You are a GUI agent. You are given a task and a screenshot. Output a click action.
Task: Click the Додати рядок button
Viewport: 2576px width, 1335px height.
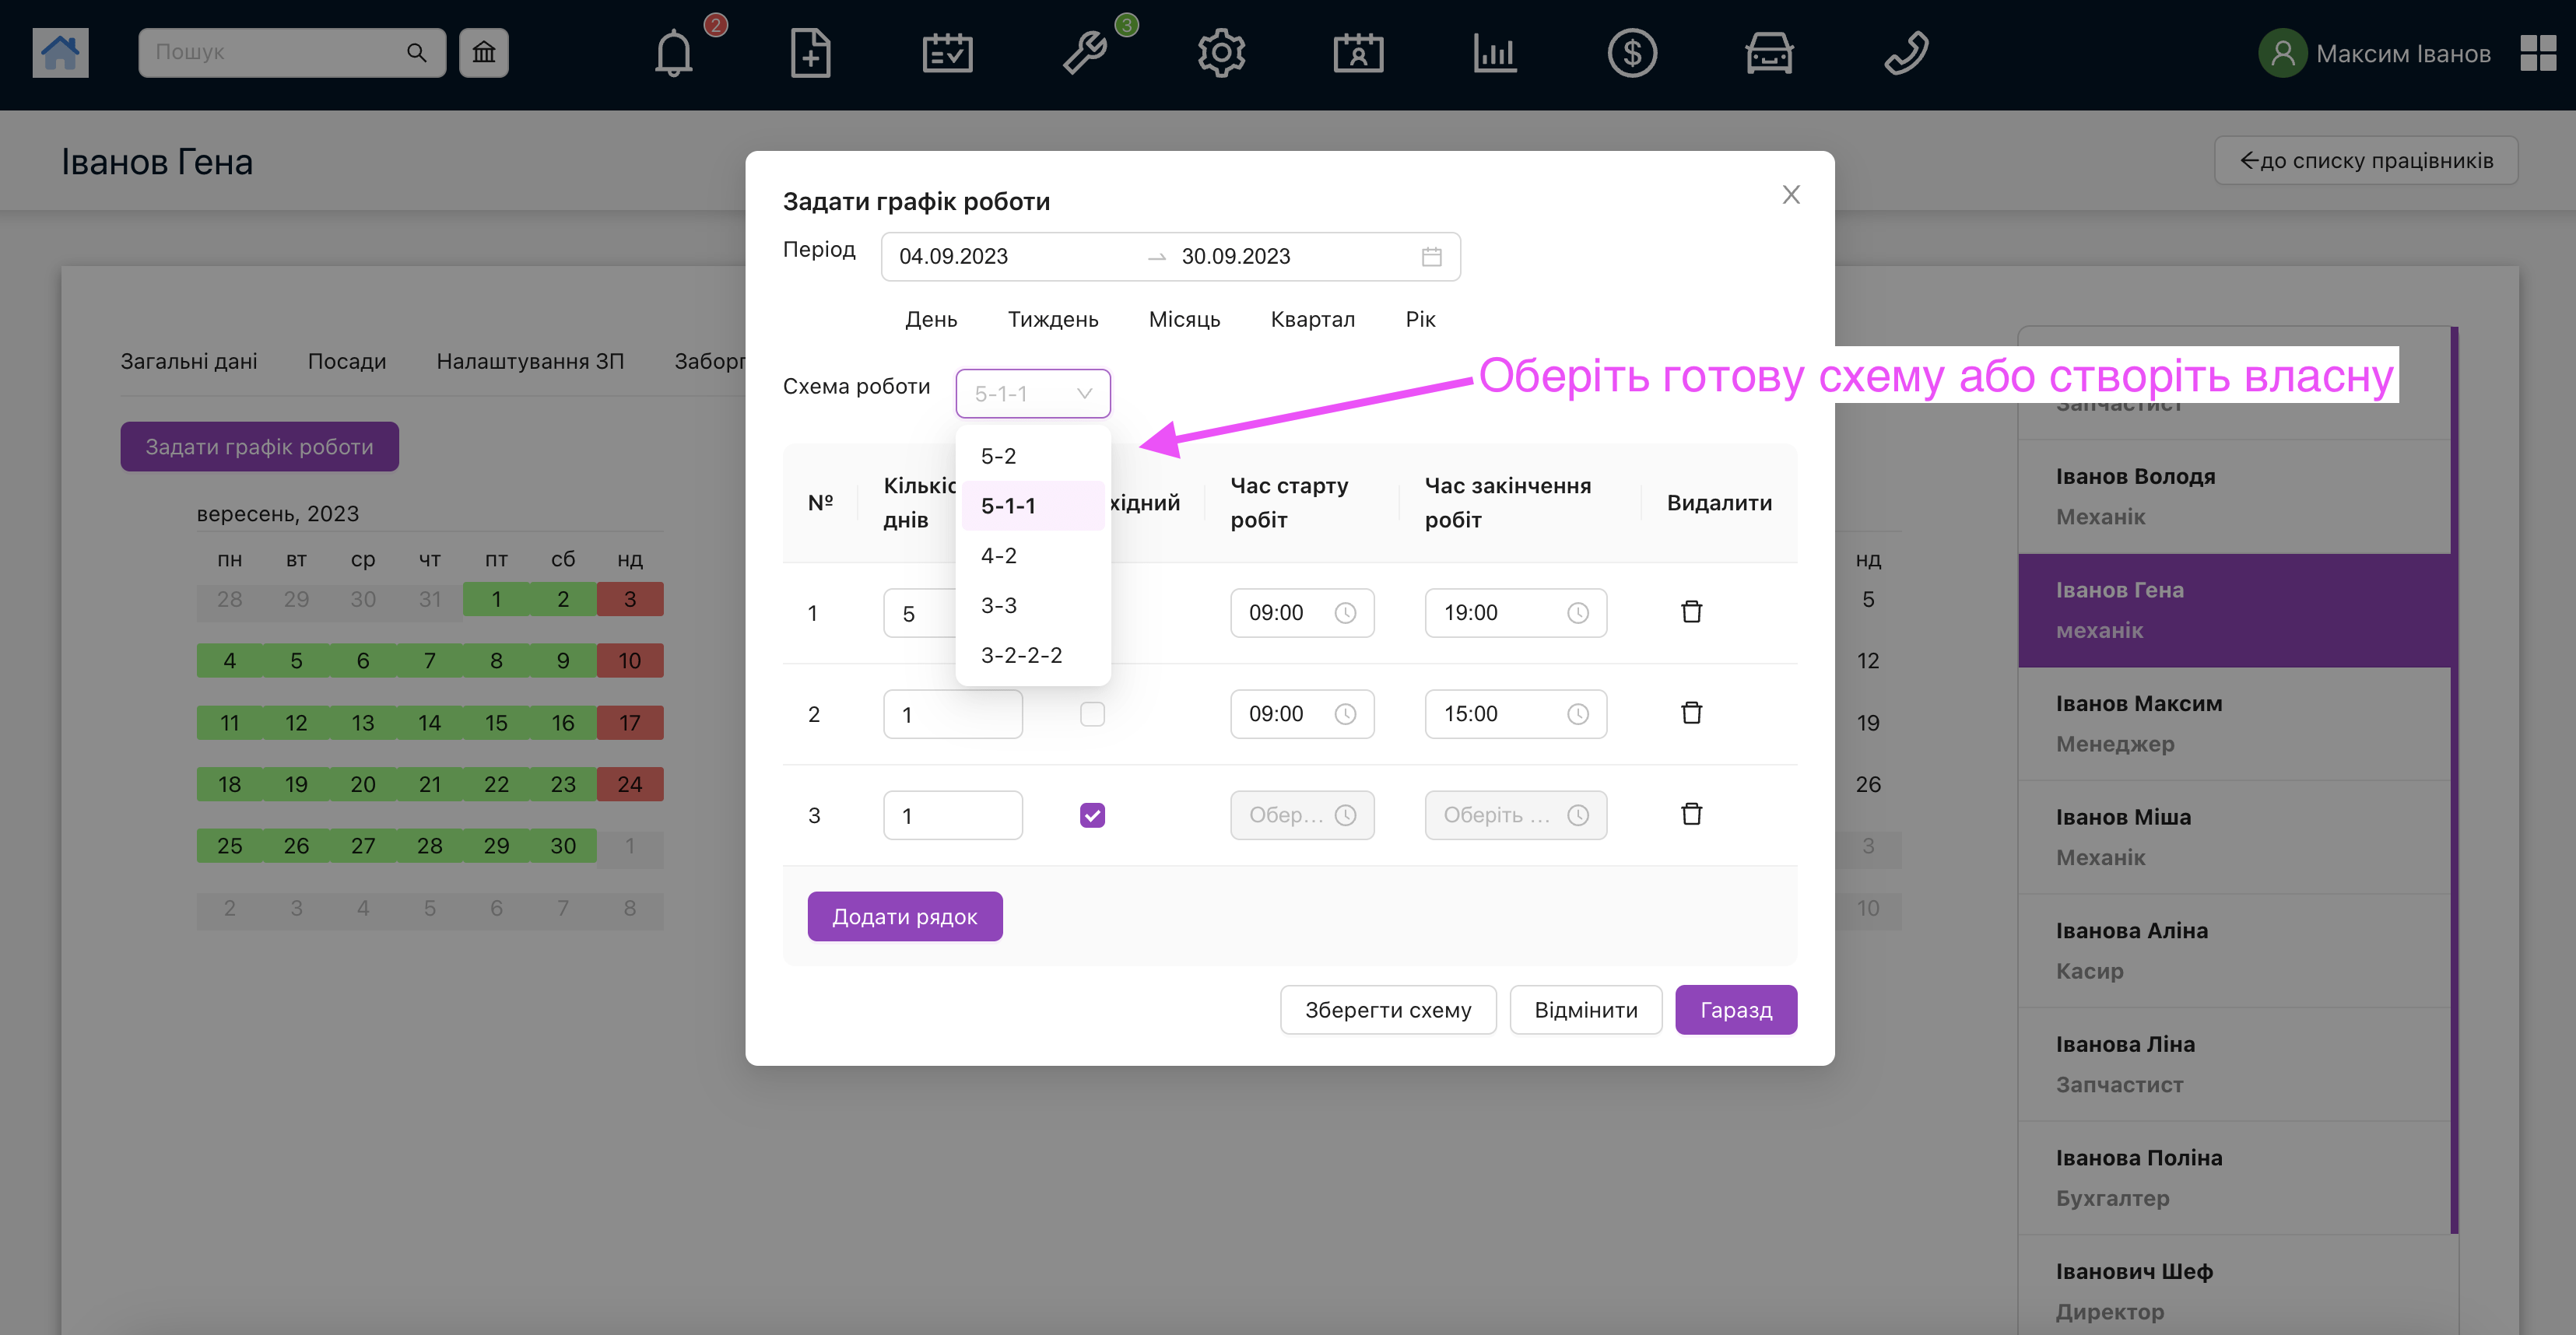(x=904, y=916)
